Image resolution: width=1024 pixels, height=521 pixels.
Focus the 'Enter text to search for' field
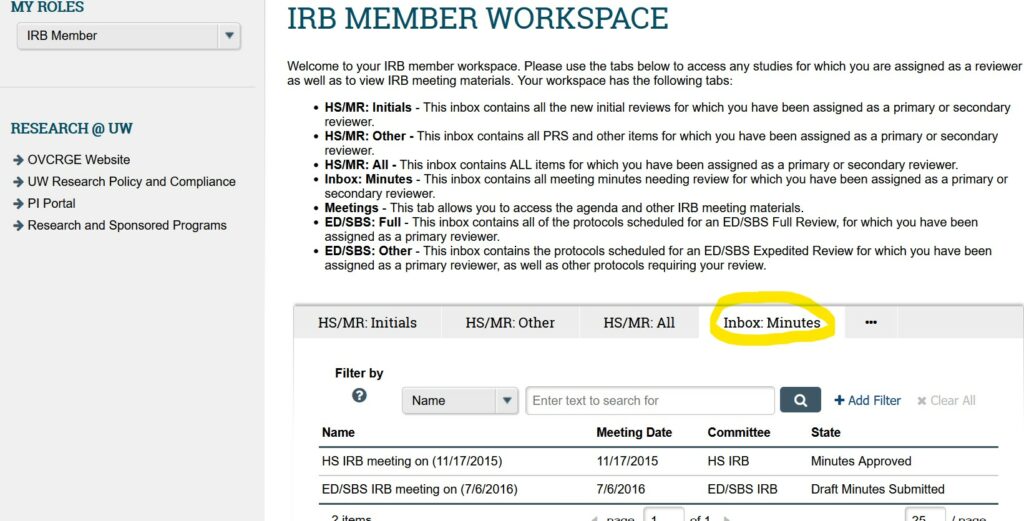click(650, 400)
